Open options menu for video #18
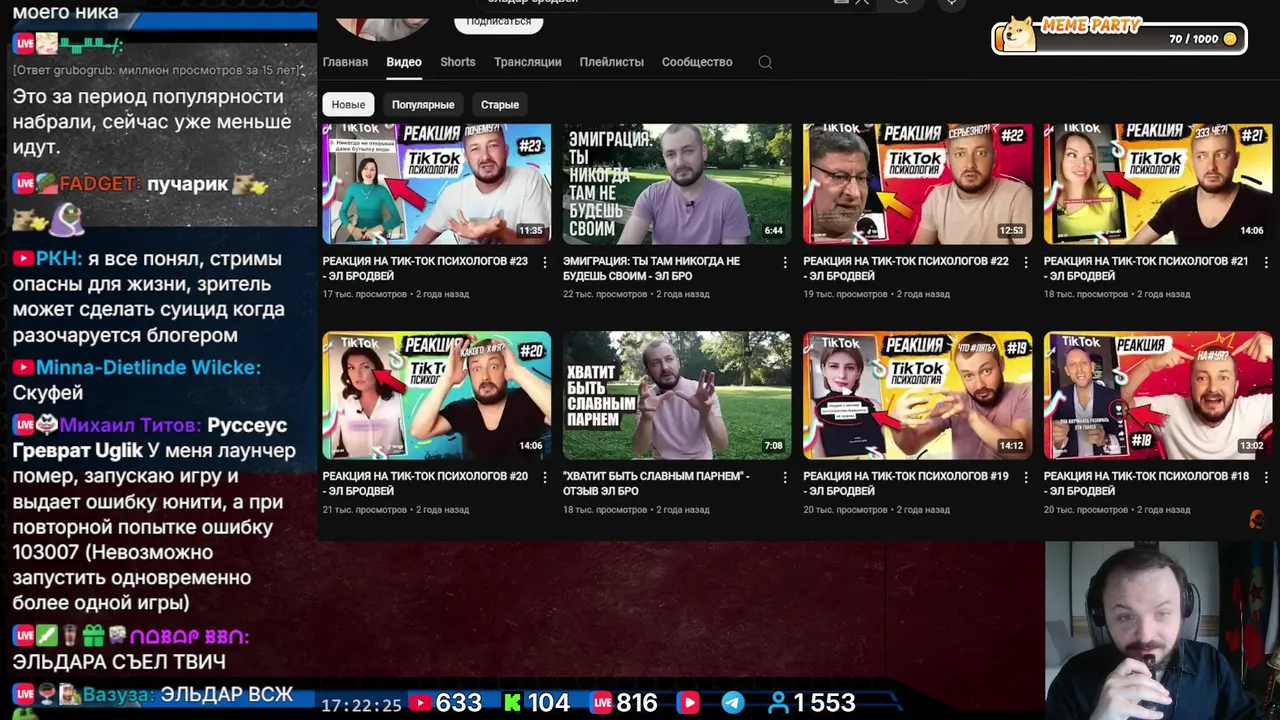The width and height of the screenshot is (1280, 720). (x=1266, y=477)
